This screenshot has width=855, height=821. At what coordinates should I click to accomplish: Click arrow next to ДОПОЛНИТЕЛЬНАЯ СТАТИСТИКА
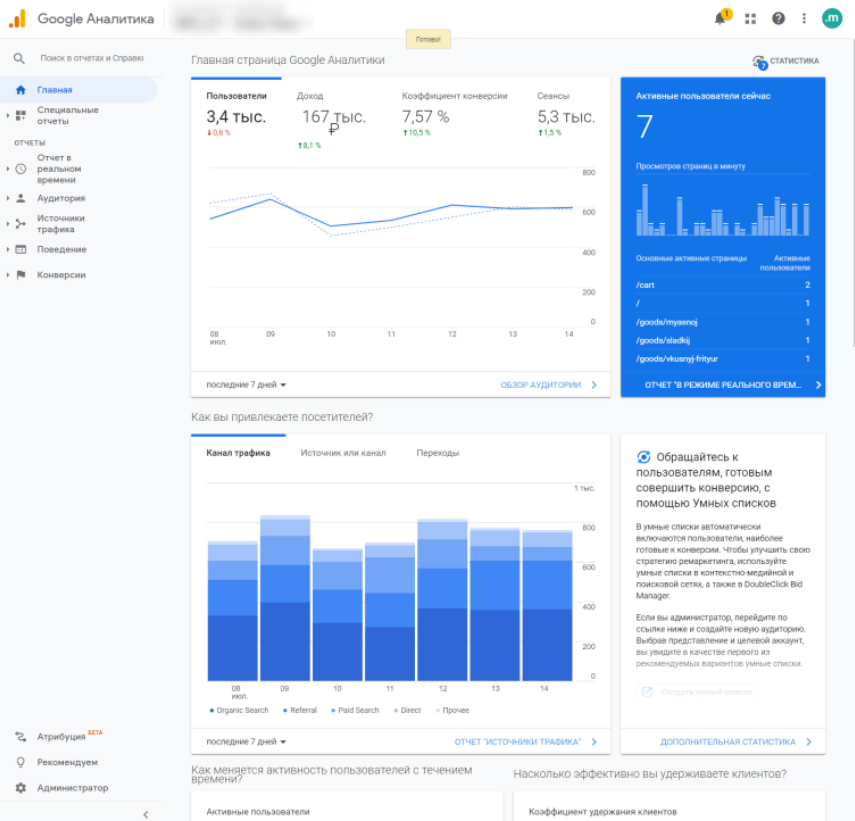pyautogui.click(x=809, y=742)
